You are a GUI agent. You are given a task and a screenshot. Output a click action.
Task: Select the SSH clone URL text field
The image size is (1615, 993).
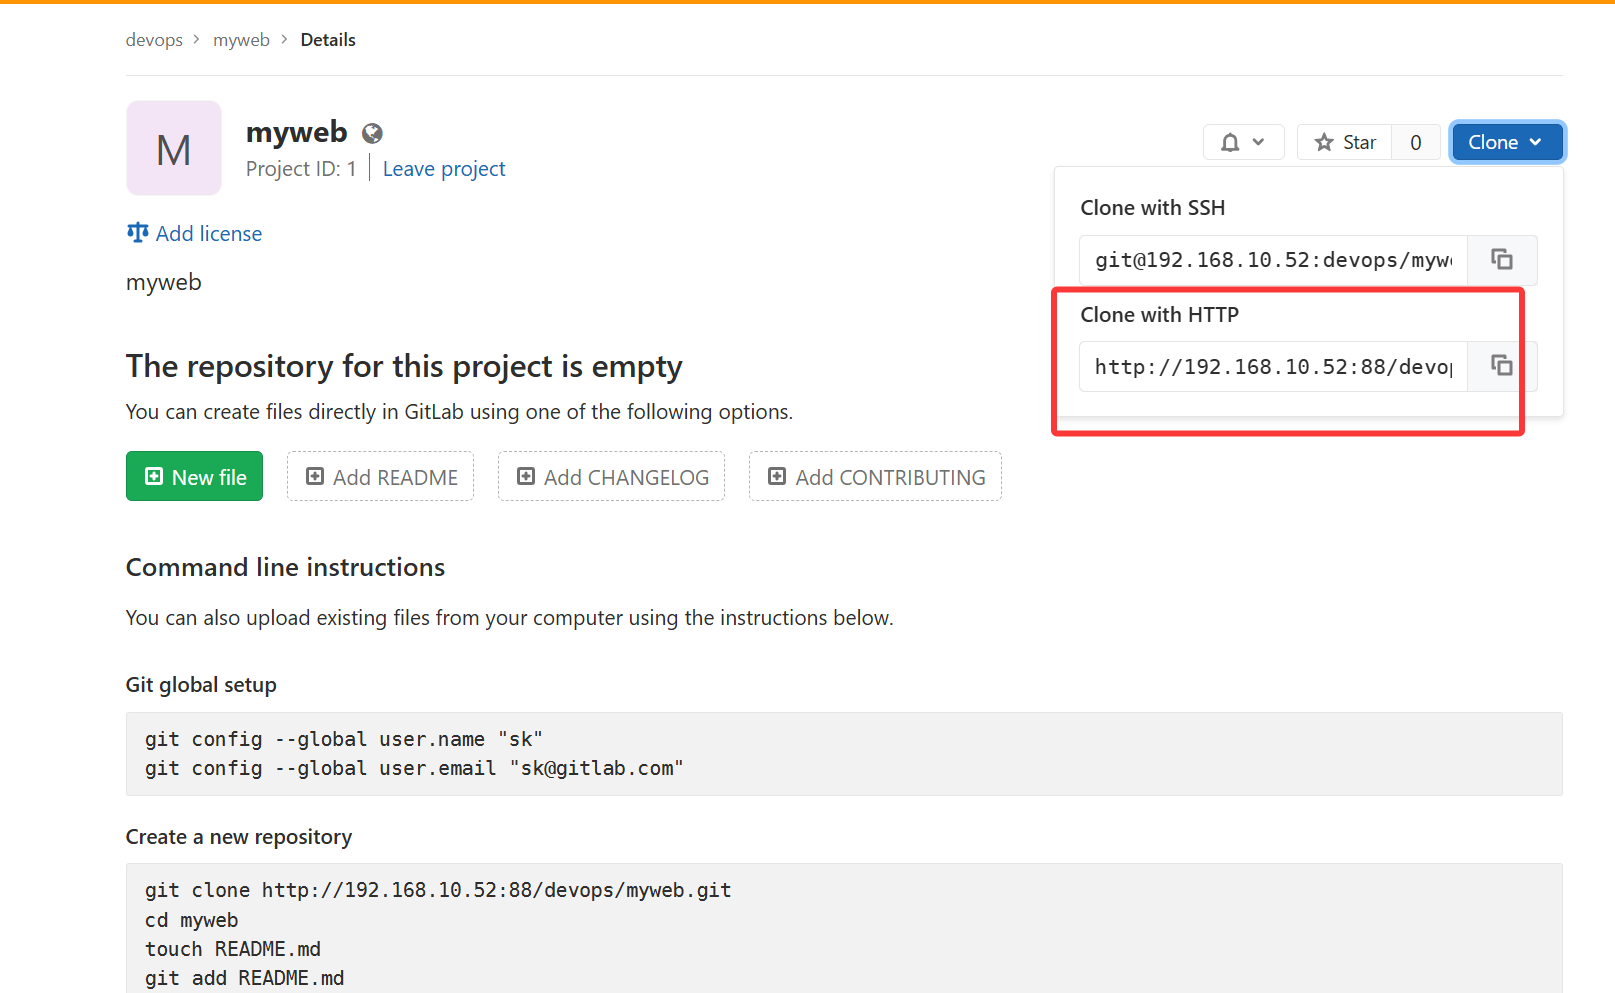[x=1272, y=260]
